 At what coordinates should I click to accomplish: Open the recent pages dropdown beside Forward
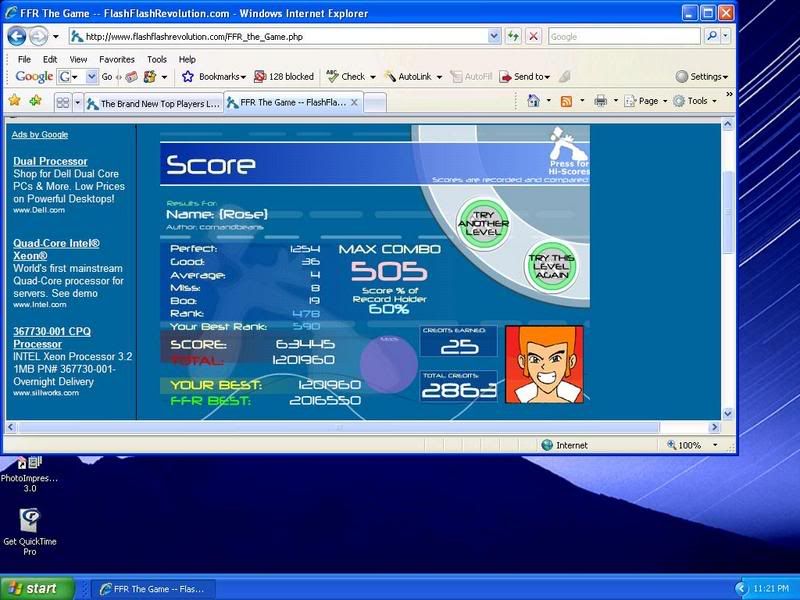[x=56, y=37]
